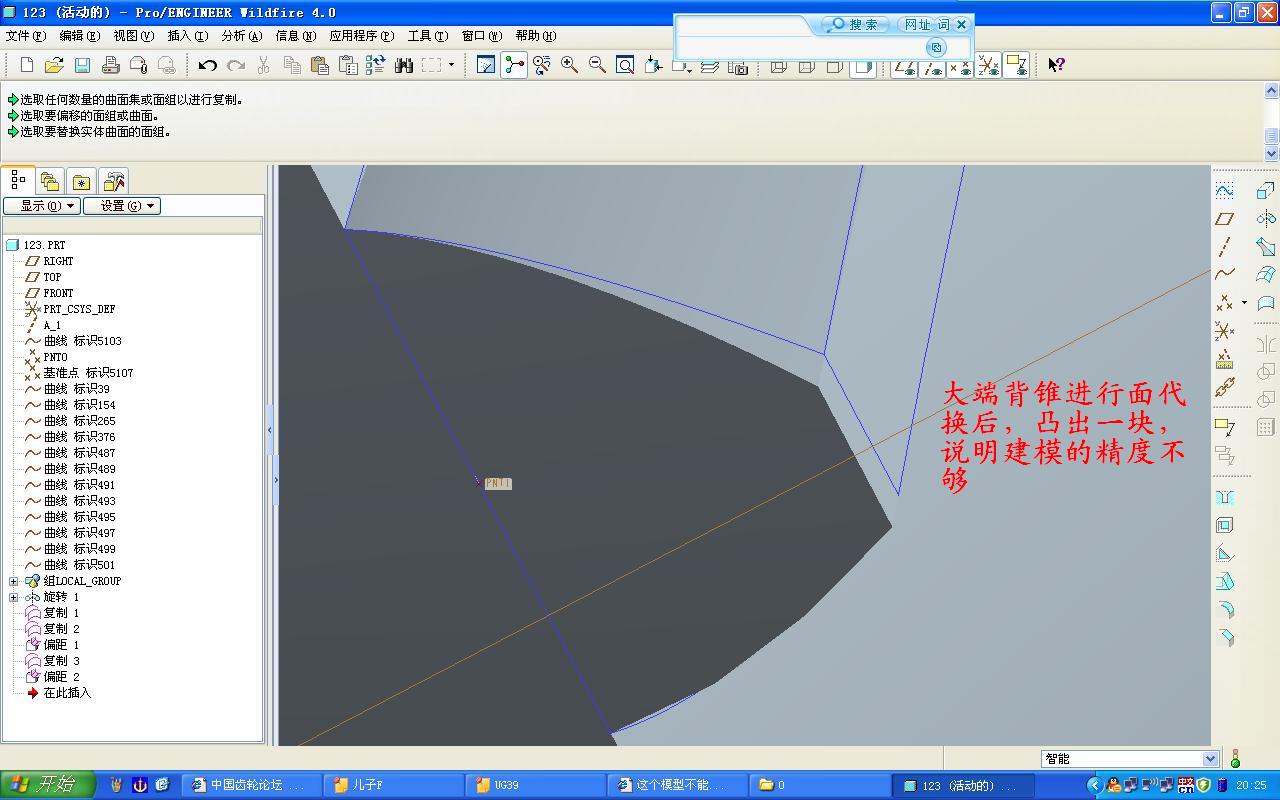Screen dimensions: 1280x800
Task: Toggle Spin Center display
Action: (514, 65)
